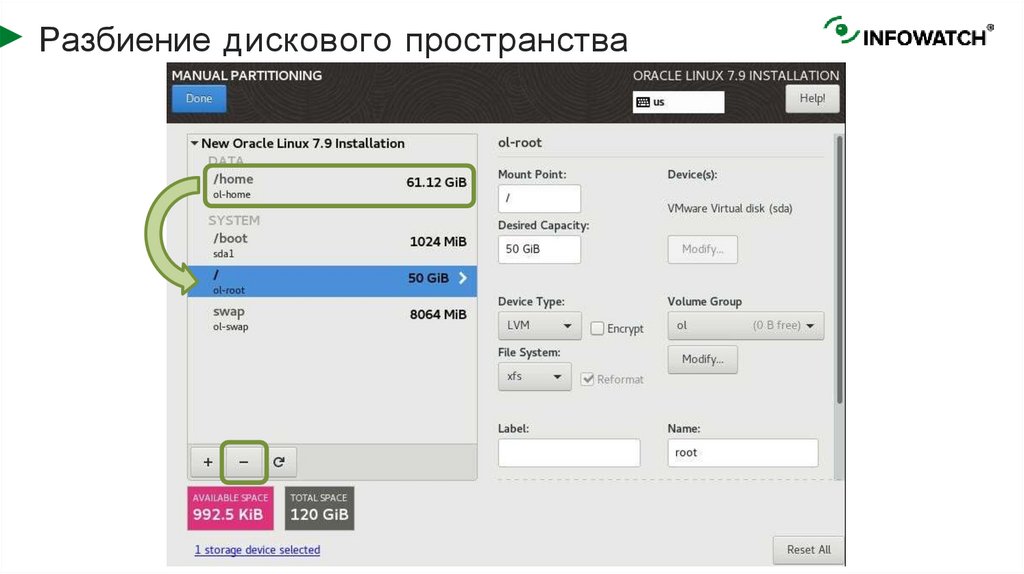Screen dimensions: 1024x574
Task: Click the Reset All button
Action: [808, 550]
